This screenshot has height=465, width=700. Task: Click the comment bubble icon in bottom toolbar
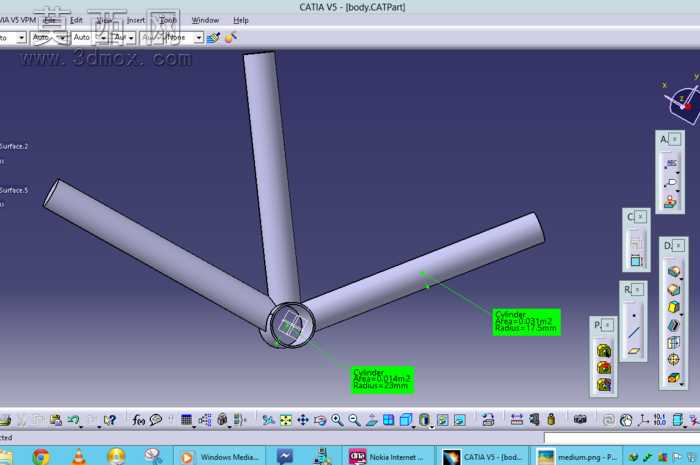pos(156,419)
